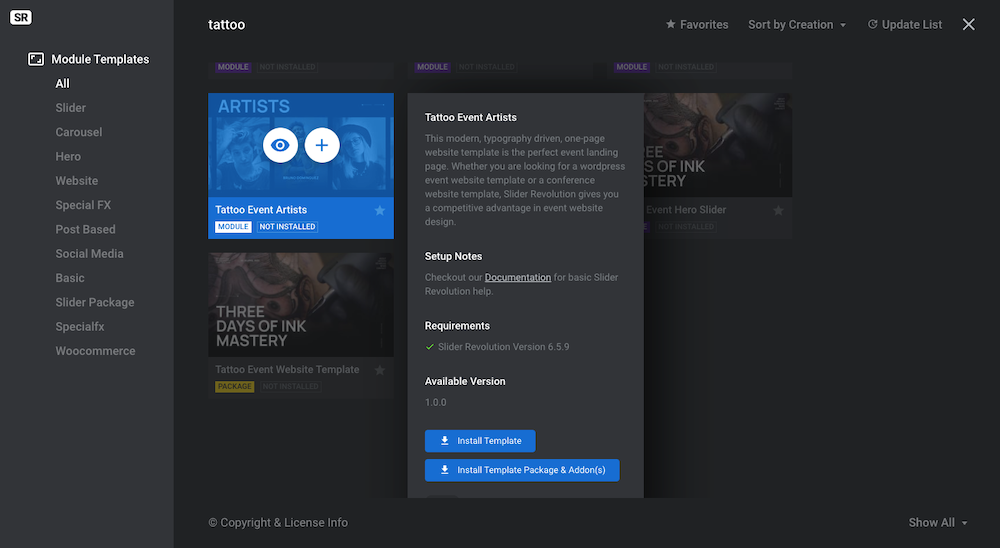Click the Tattoo Event Artists card title
This screenshot has width=1000, height=548.
[x=261, y=209]
